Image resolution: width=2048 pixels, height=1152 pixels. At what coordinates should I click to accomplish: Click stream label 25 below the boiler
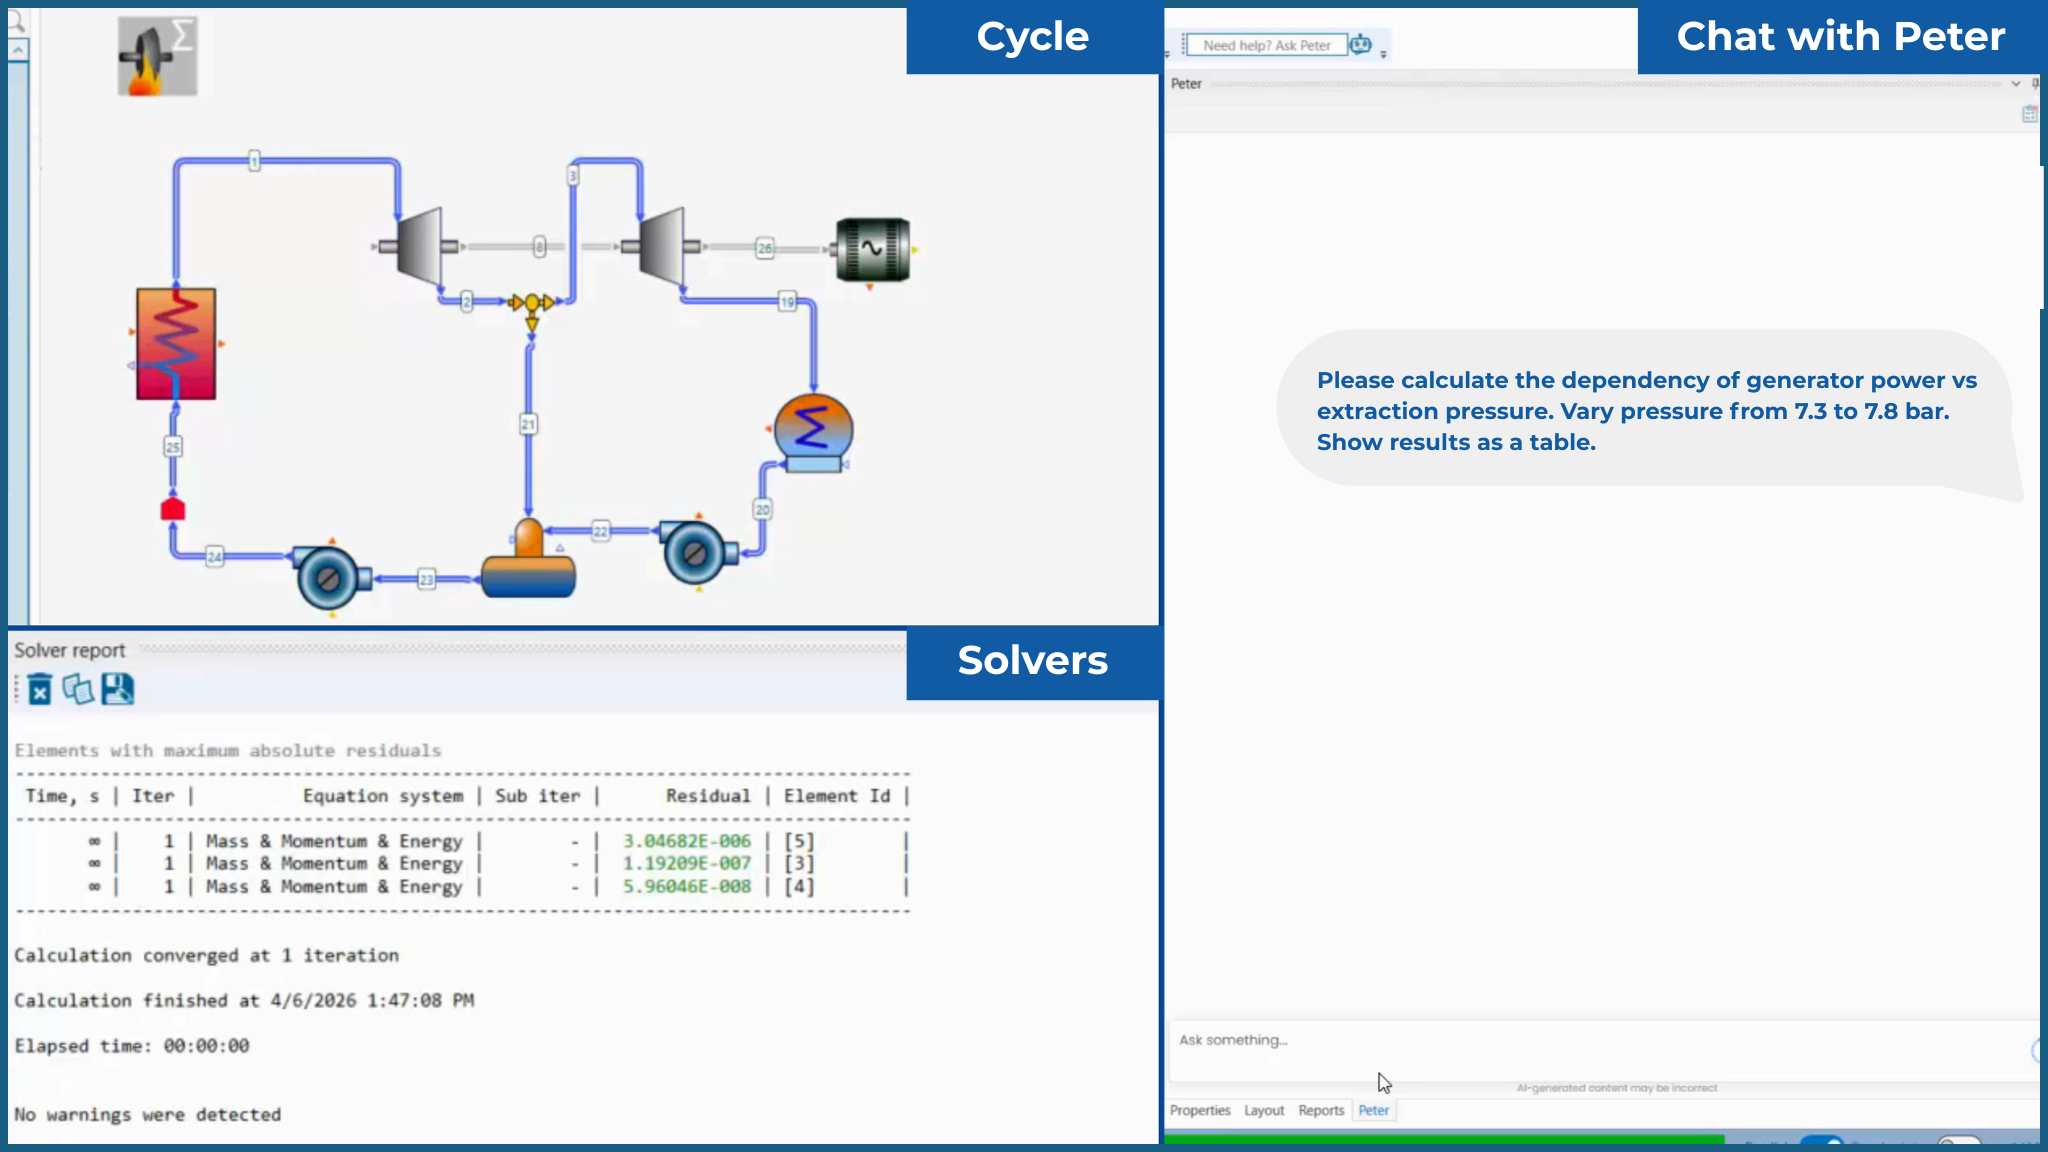click(x=173, y=446)
